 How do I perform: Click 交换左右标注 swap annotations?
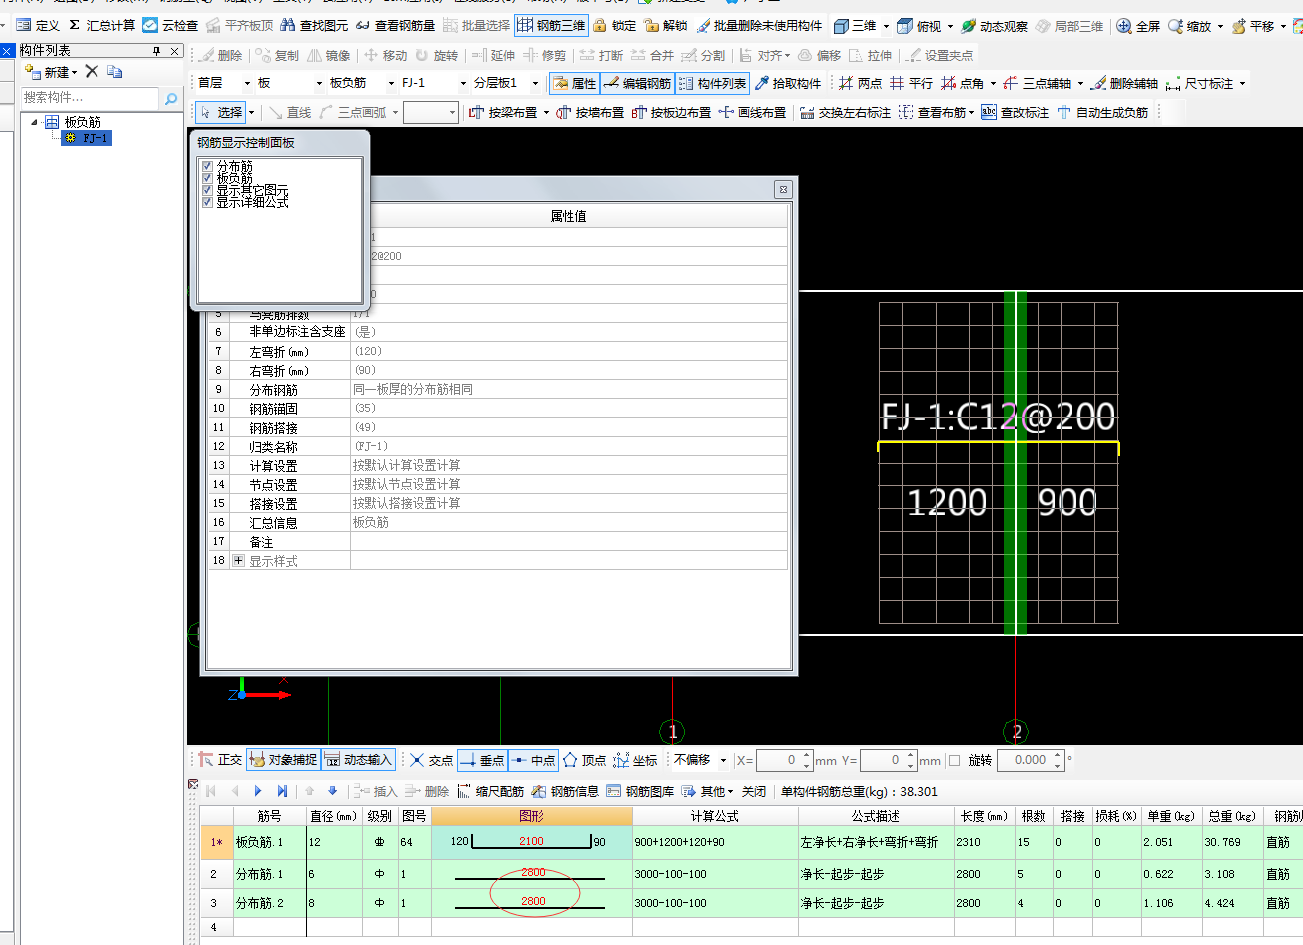pos(845,113)
